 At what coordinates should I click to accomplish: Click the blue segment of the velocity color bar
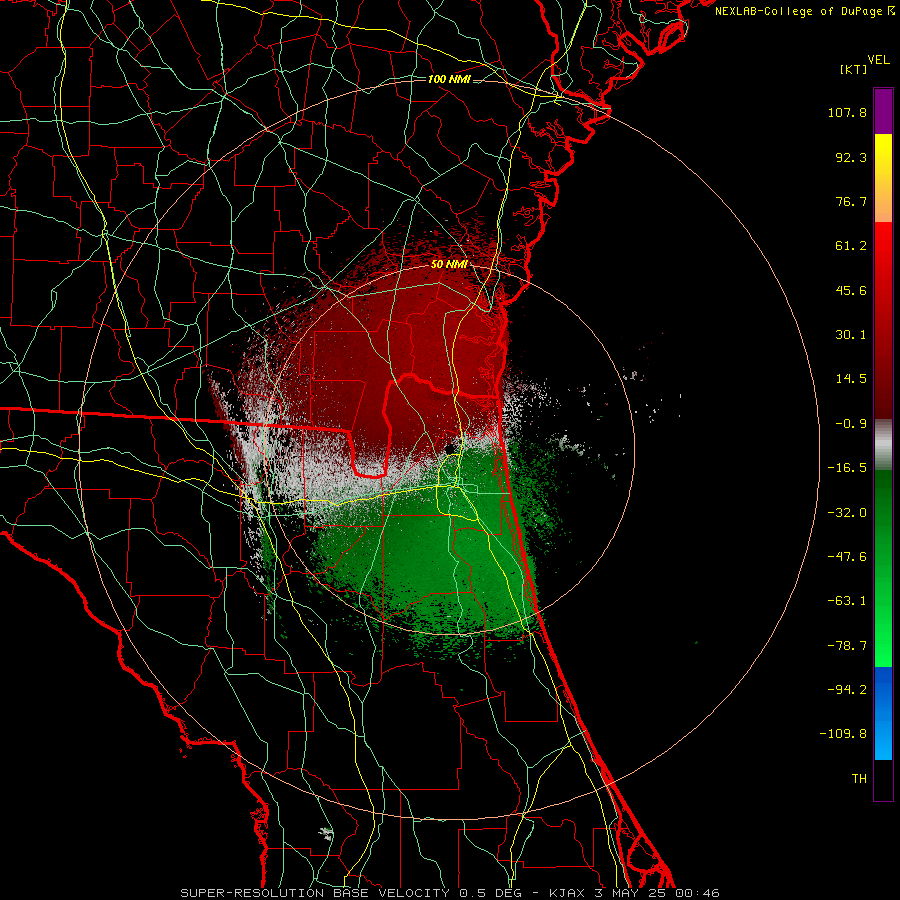pos(883,713)
